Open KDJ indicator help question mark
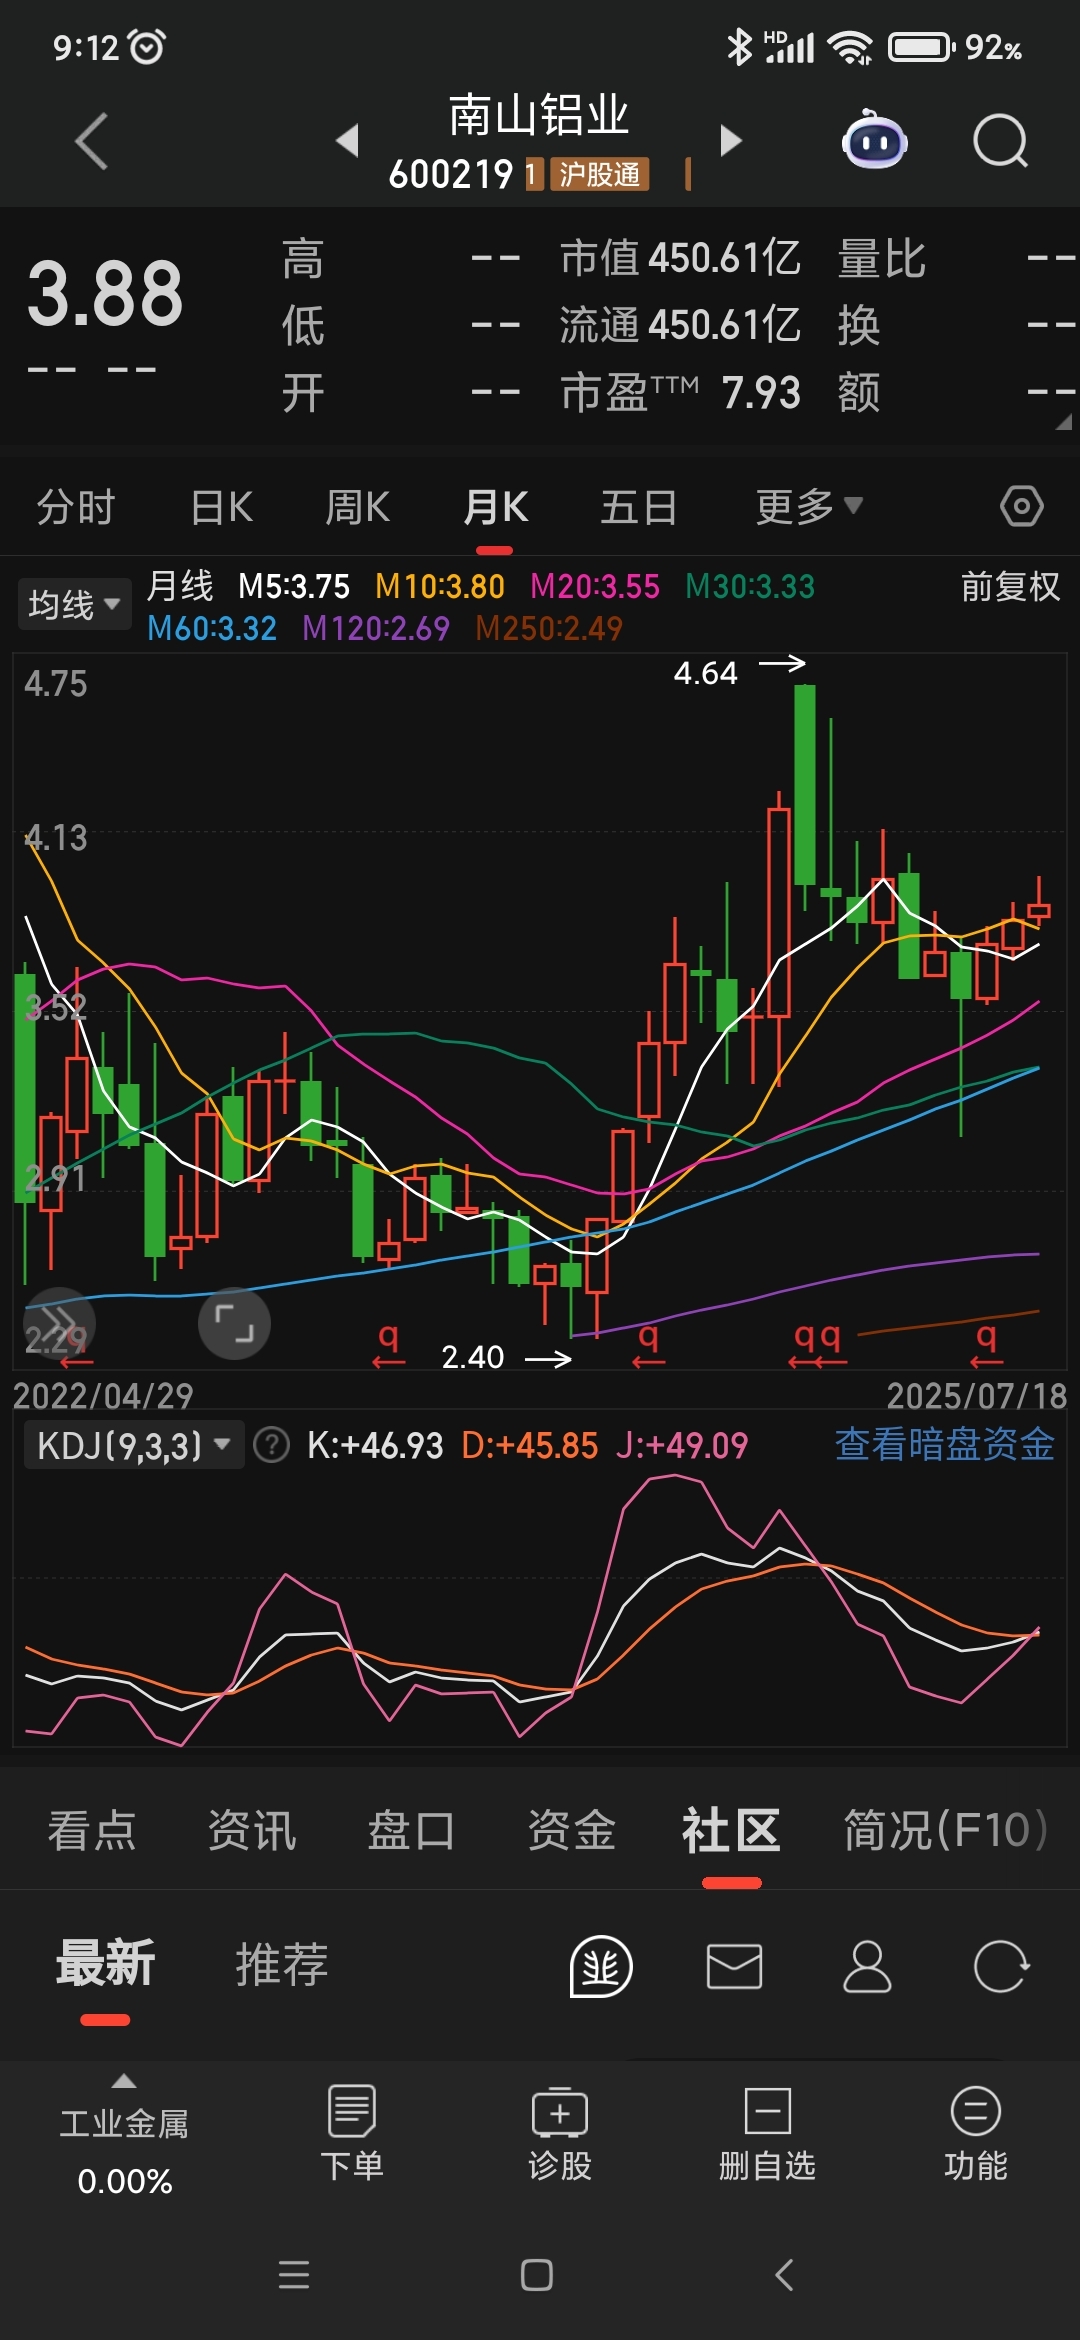The height and width of the screenshot is (2340, 1080). click(x=271, y=1445)
